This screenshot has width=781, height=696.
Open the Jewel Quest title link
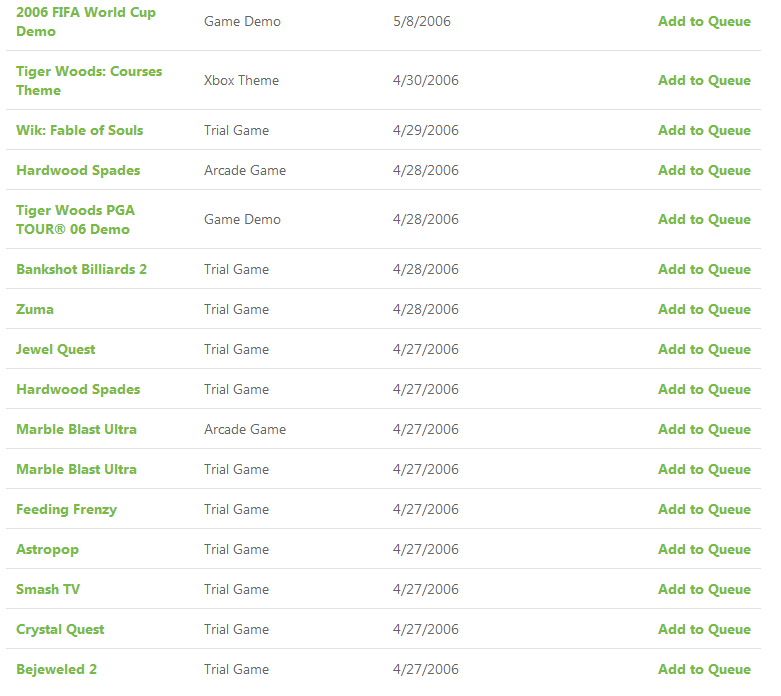55,350
